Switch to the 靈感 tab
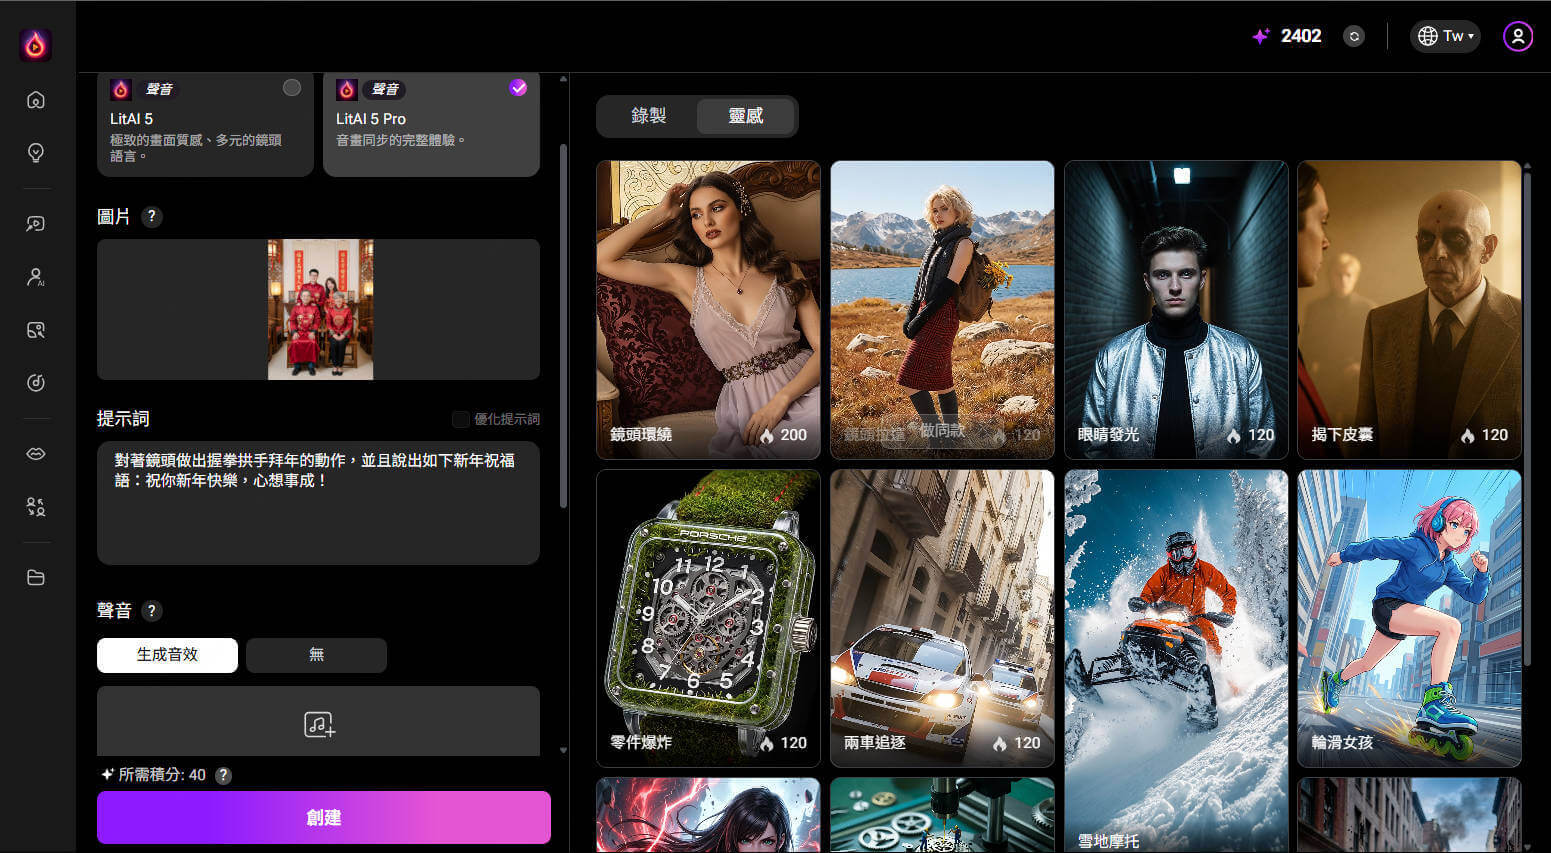 tap(746, 116)
